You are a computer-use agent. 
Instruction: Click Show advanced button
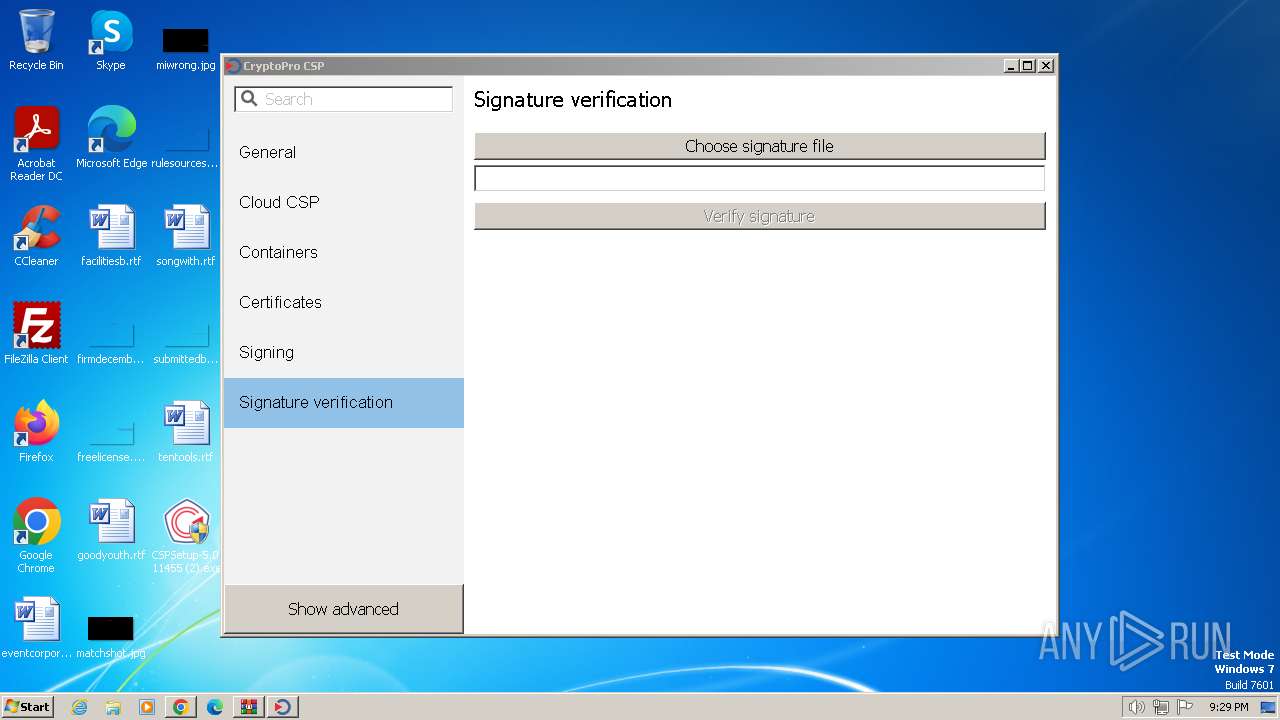pos(343,609)
